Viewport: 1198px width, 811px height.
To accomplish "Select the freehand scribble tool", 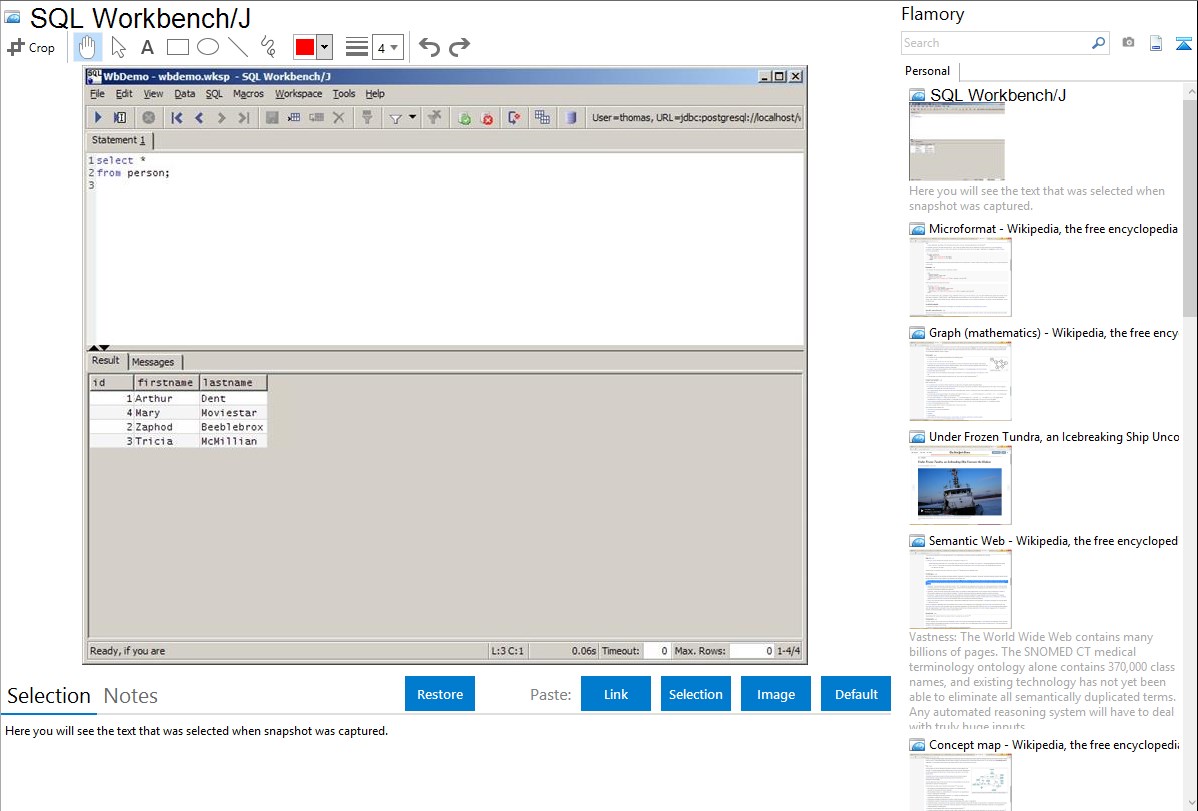I will pos(267,47).
